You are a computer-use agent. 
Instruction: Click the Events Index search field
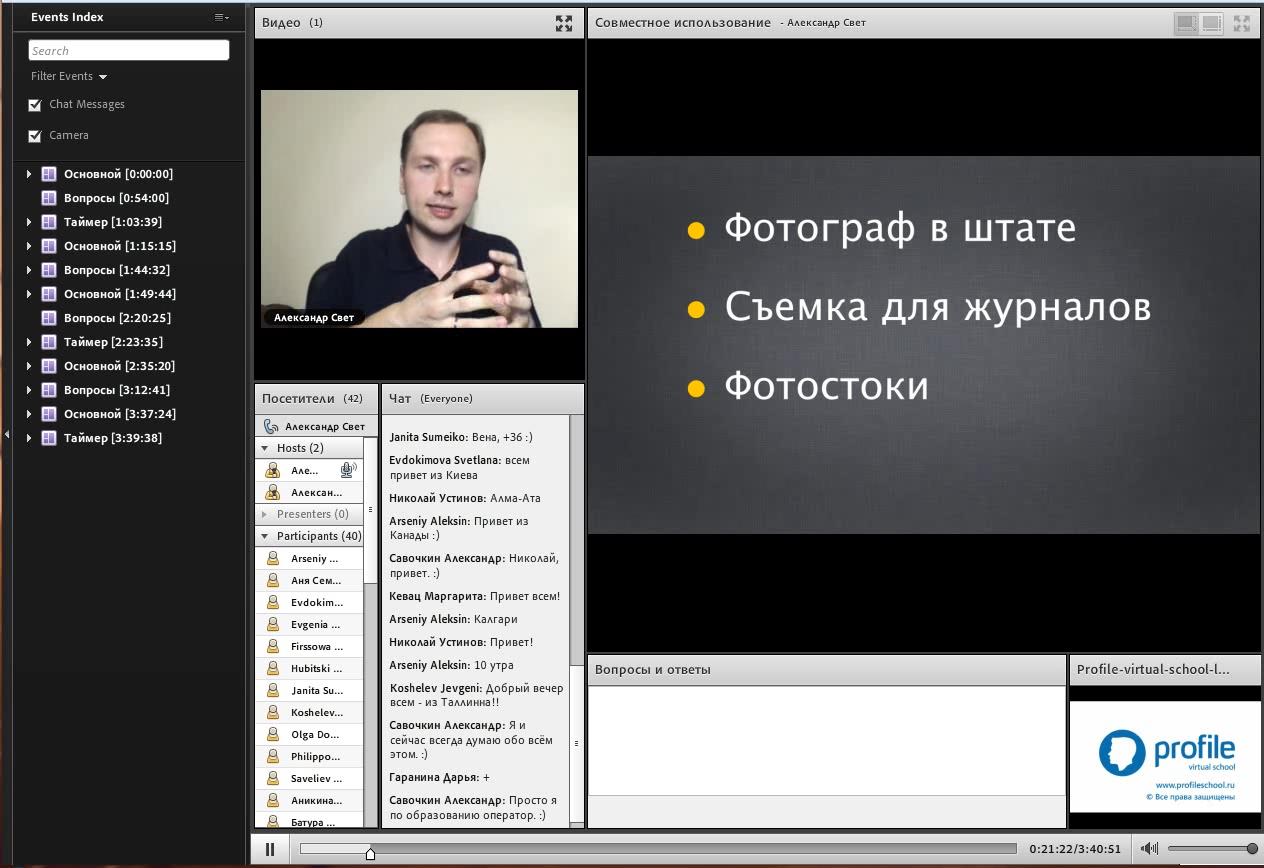[128, 51]
